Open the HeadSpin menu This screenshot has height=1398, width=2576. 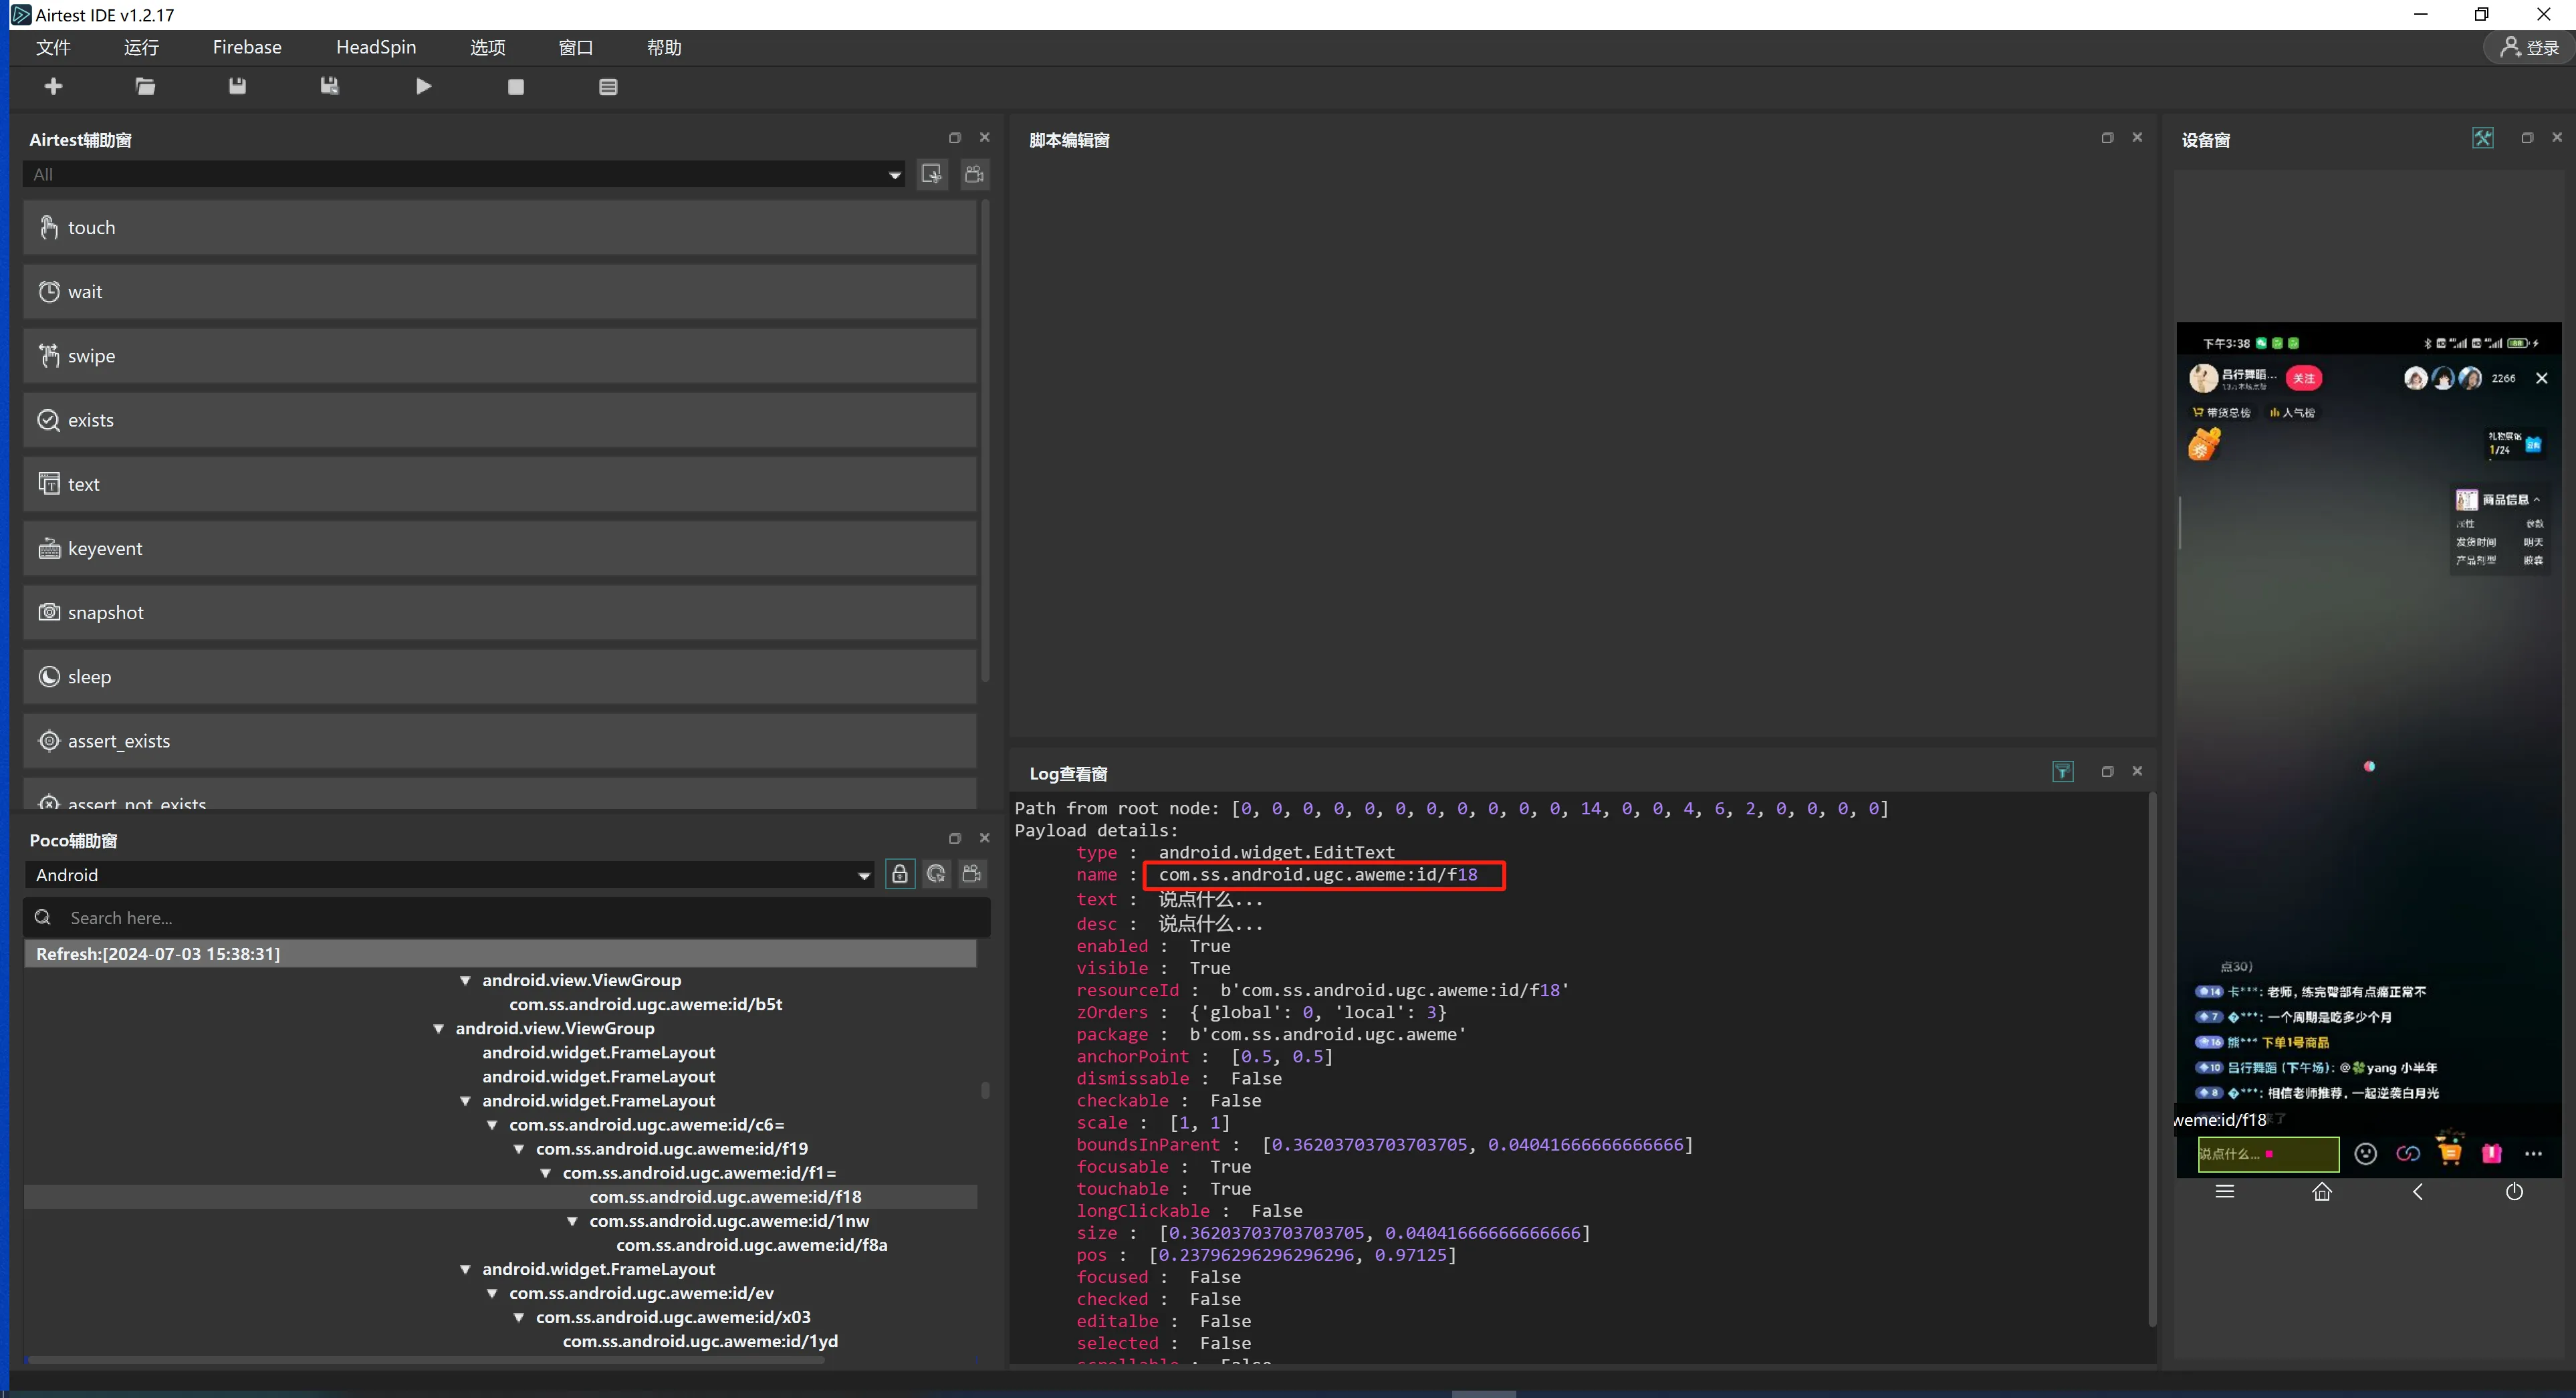coord(376,47)
